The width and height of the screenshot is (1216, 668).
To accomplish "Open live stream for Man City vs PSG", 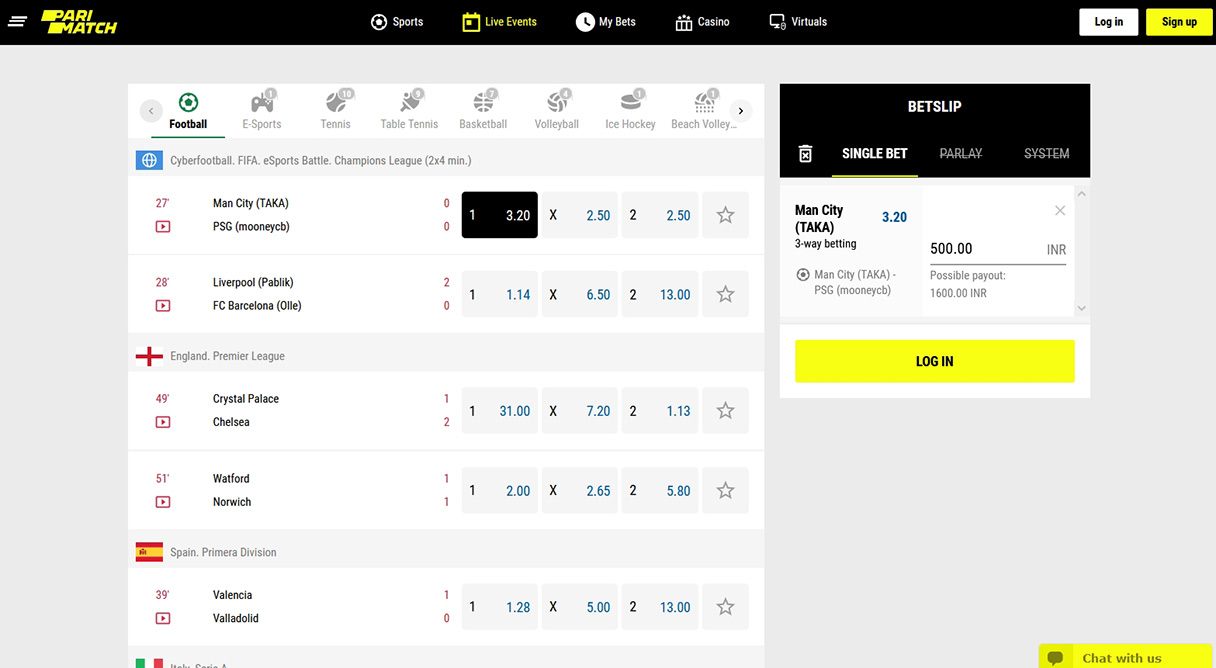I will [163, 227].
